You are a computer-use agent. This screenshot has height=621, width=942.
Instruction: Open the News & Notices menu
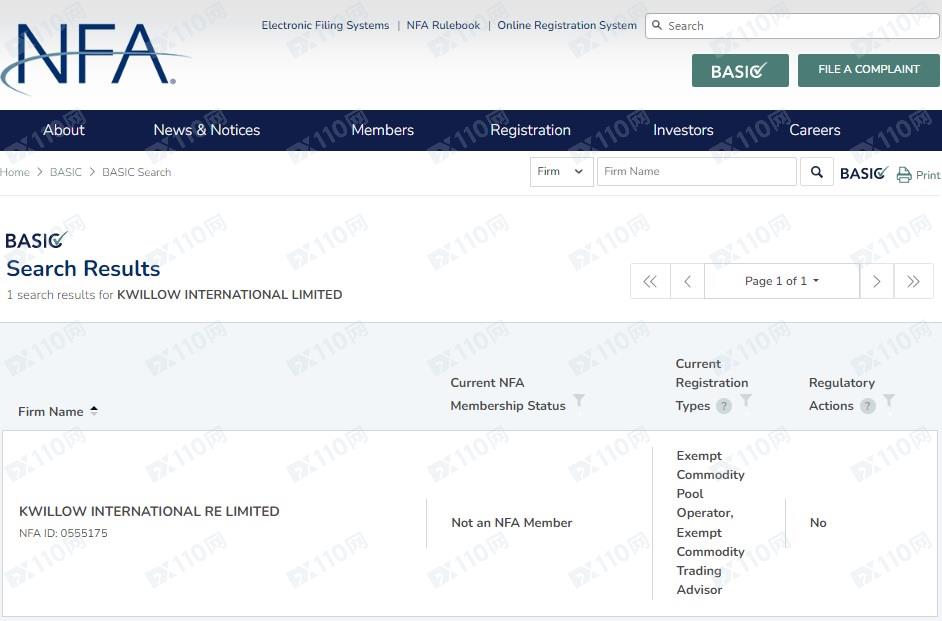pyautogui.click(x=206, y=130)
